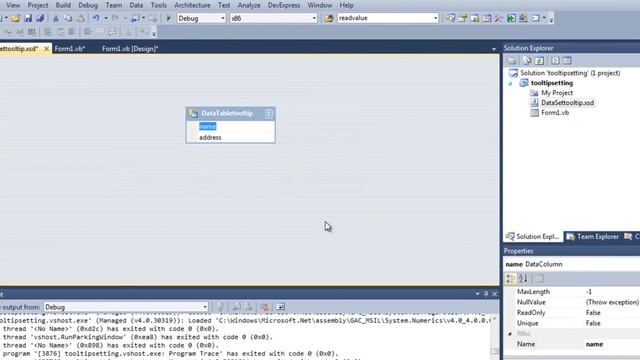The height and width of the screenshot is (360, 640).
Task: Click the Toolbox wrench icon in toolbar
Action: pyautogui.click(x=499, y=18)
